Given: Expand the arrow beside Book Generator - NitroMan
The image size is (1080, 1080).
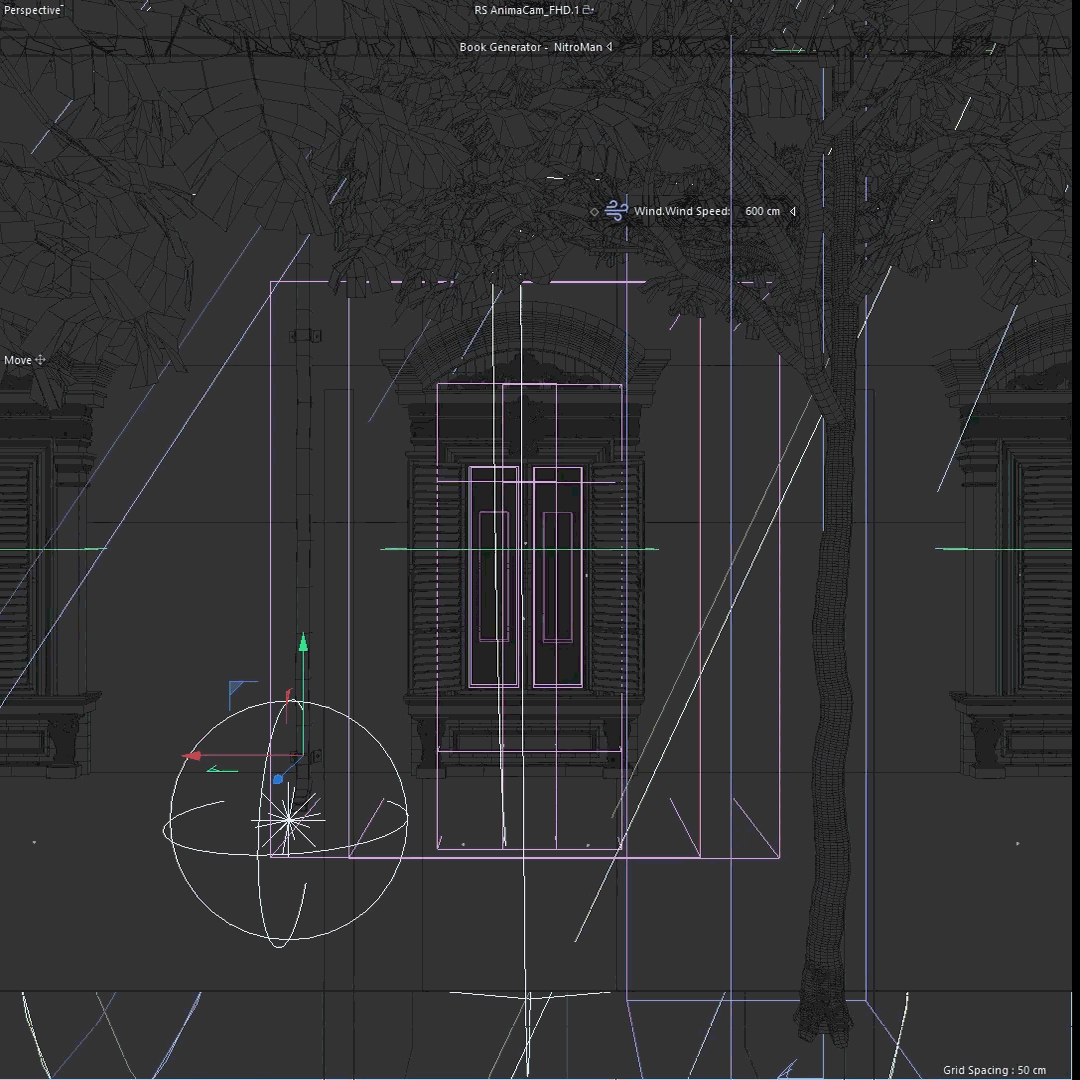Looking at the screenshot, I should pyautogui.click(x=609, y=47).
